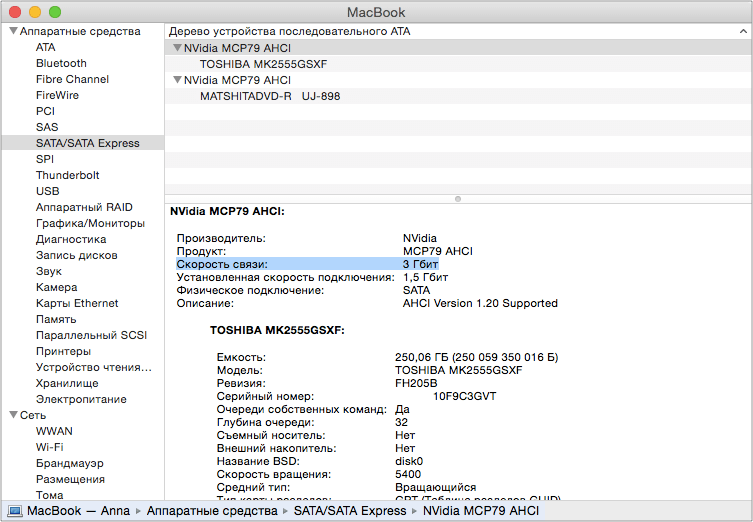Click the queue depth value 32
Screen dimensions: 753x522
click(401, 422)
